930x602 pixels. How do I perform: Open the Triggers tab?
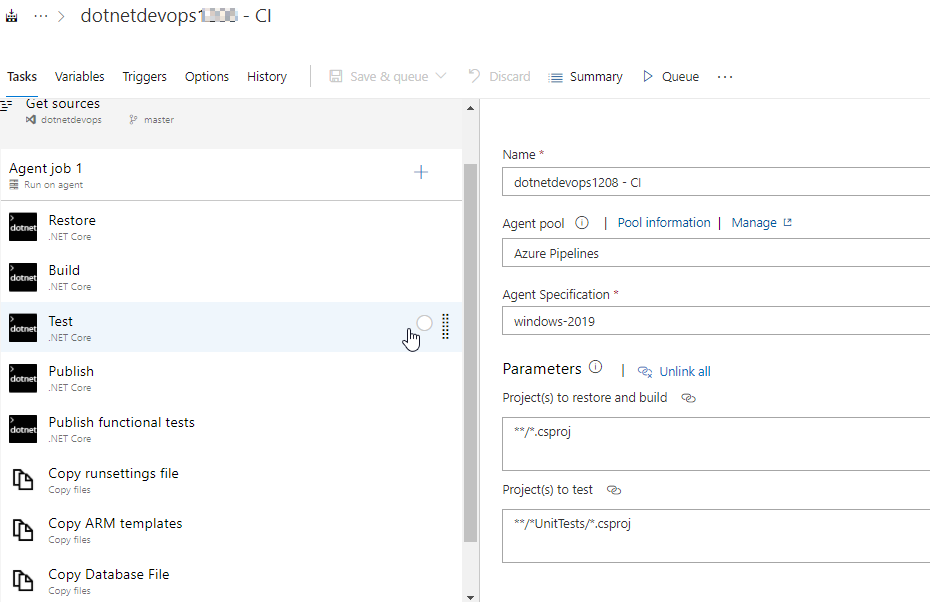coord(144,77)
